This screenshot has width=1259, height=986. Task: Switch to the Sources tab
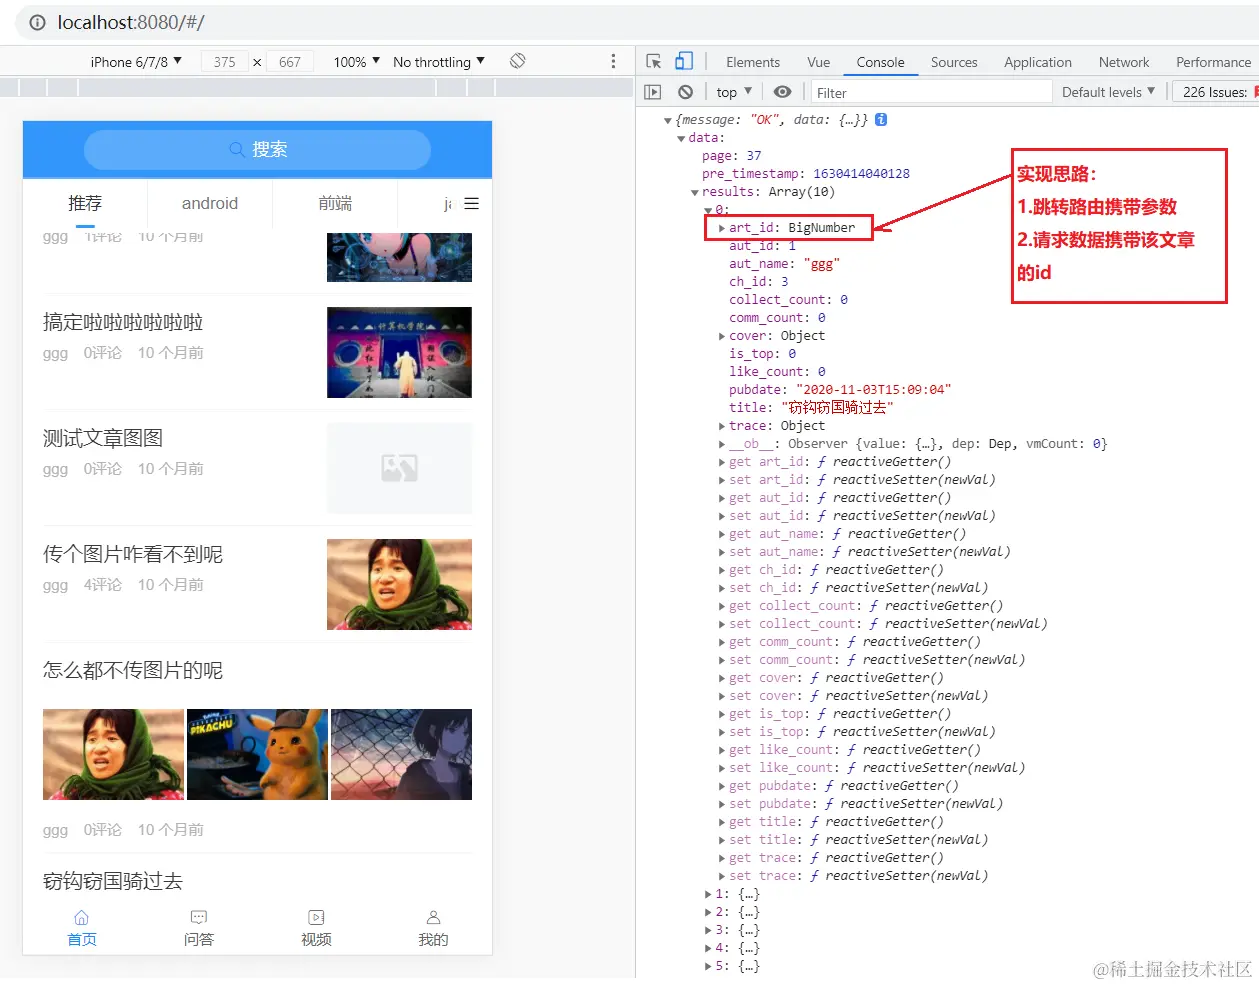[x=954, y=62]
